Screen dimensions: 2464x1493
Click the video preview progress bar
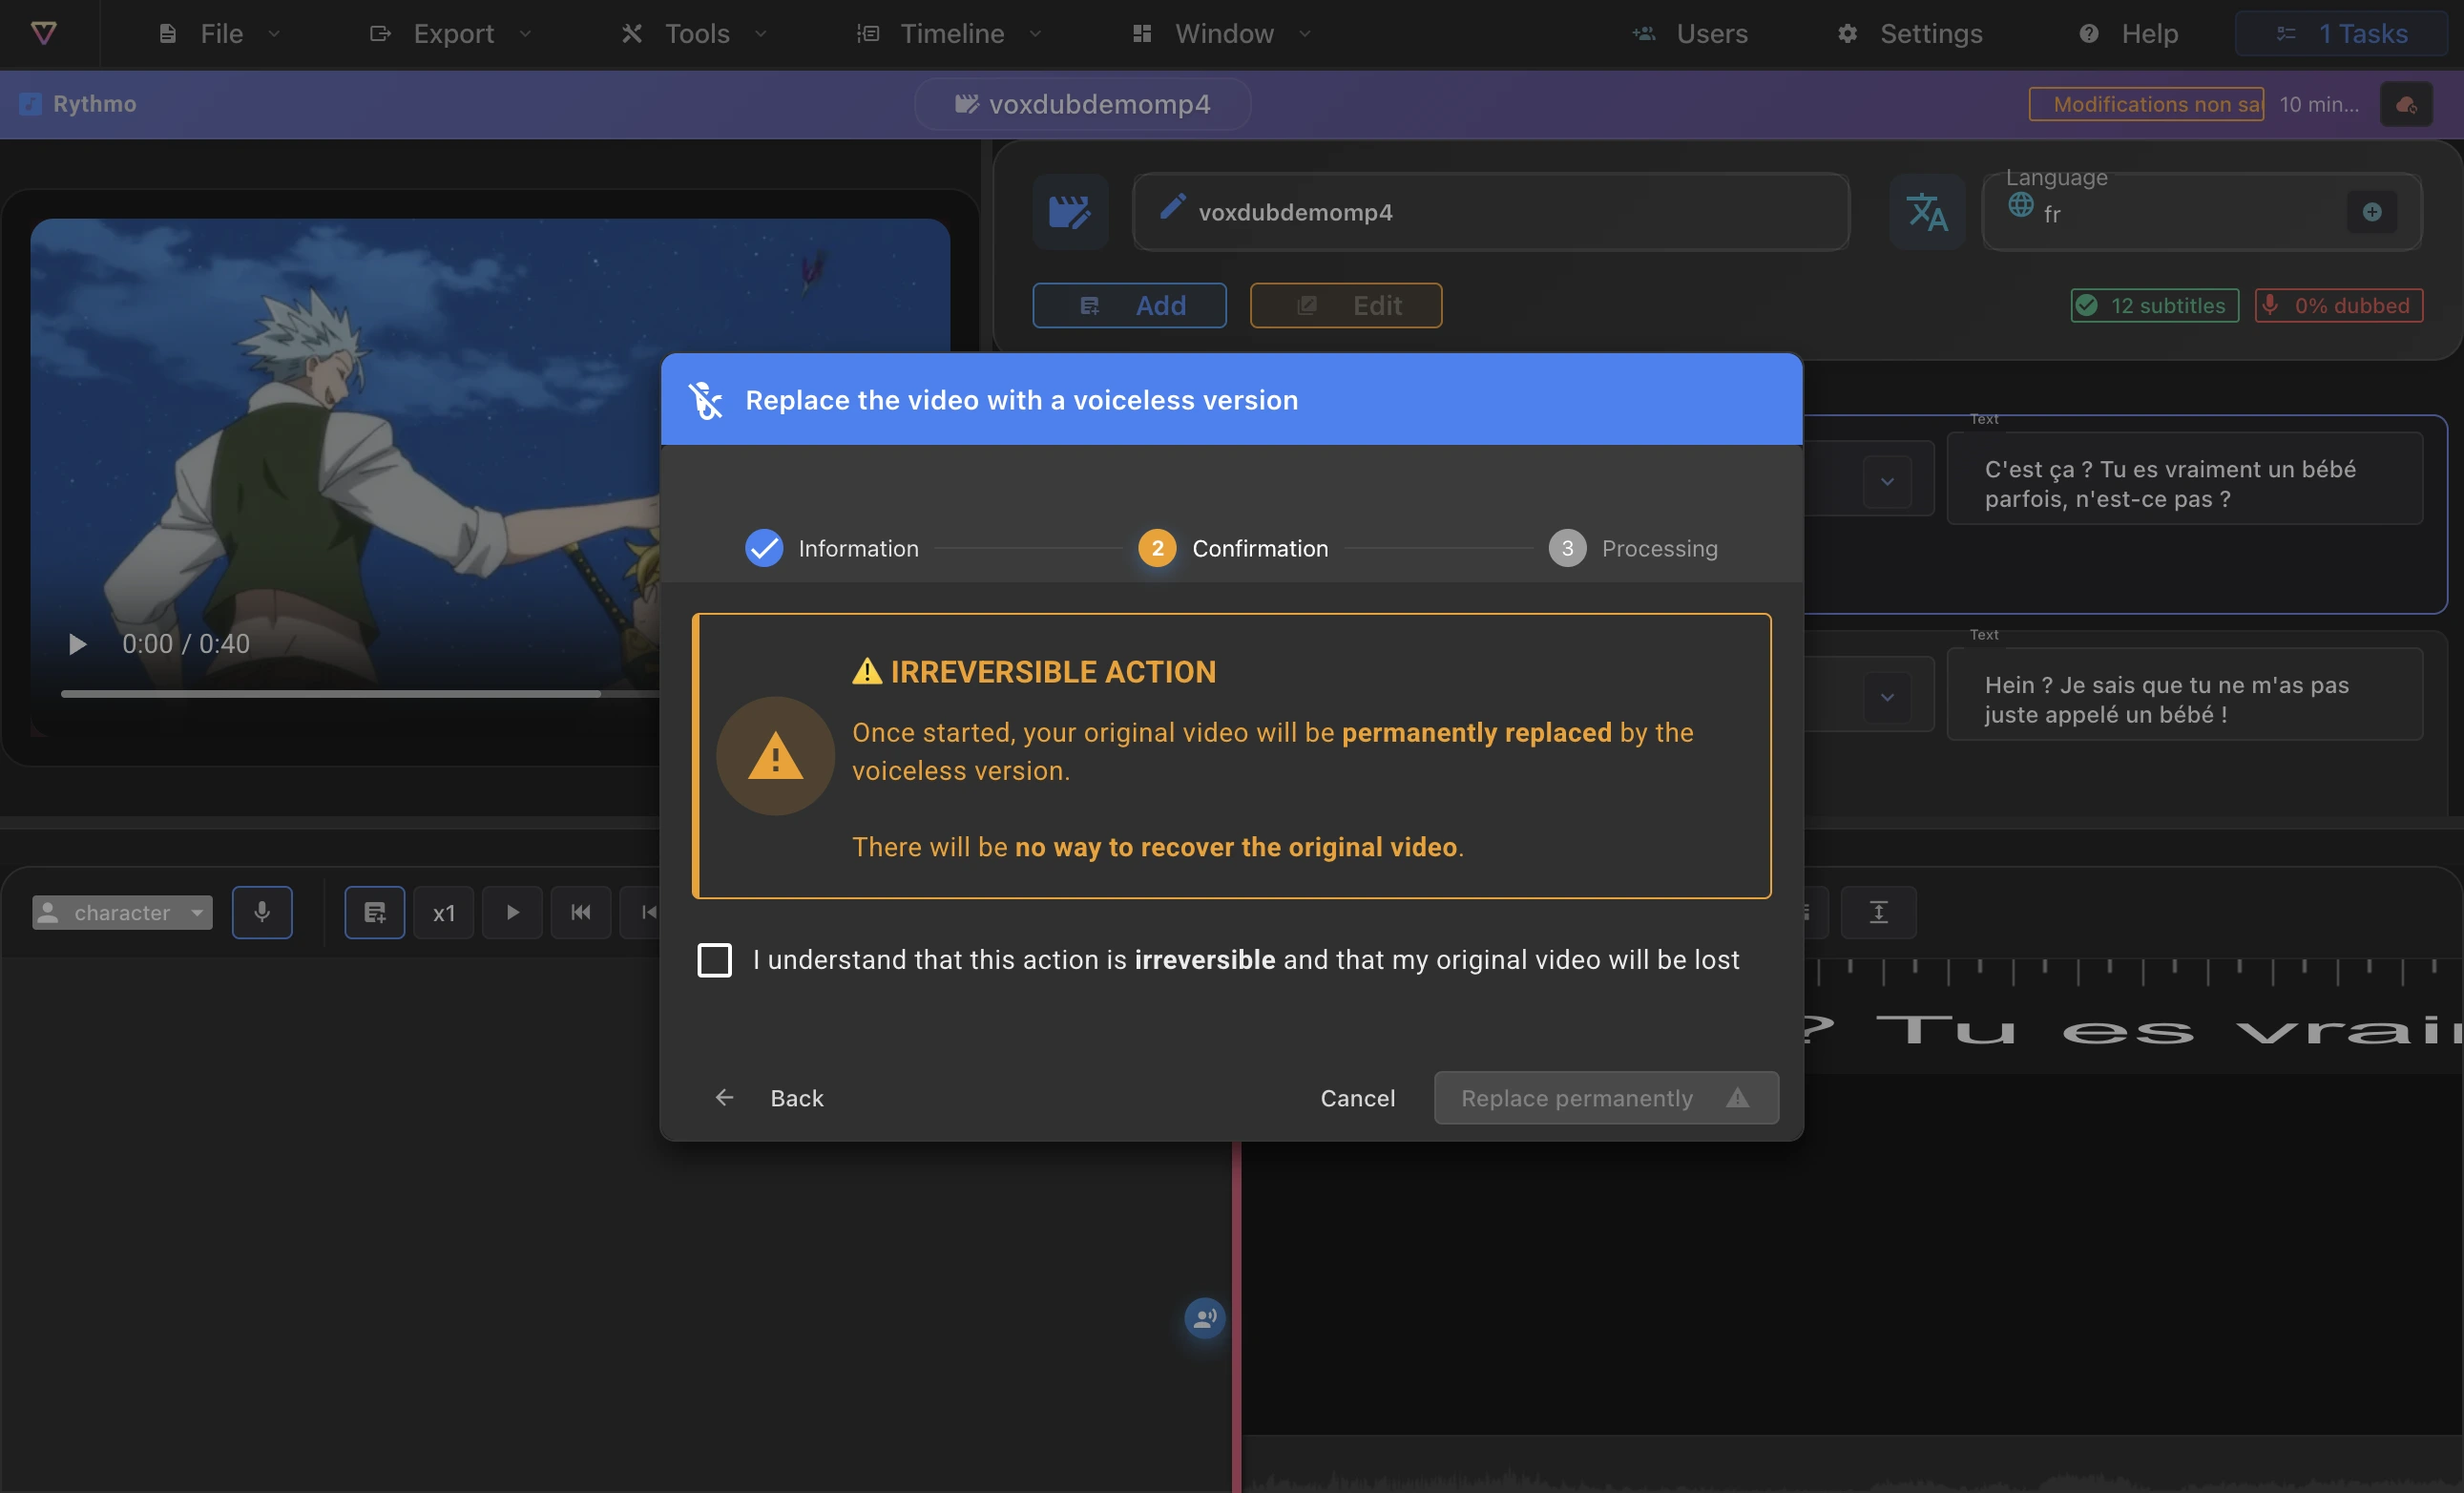click(x=360, y=693)
